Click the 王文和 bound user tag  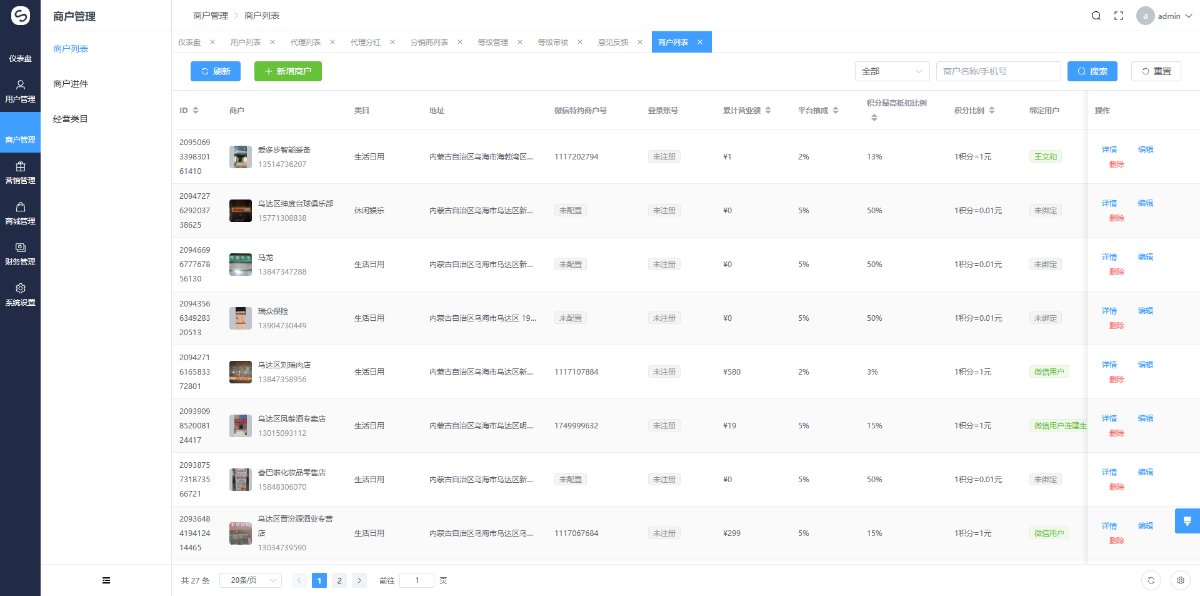tap(1044, 157)
